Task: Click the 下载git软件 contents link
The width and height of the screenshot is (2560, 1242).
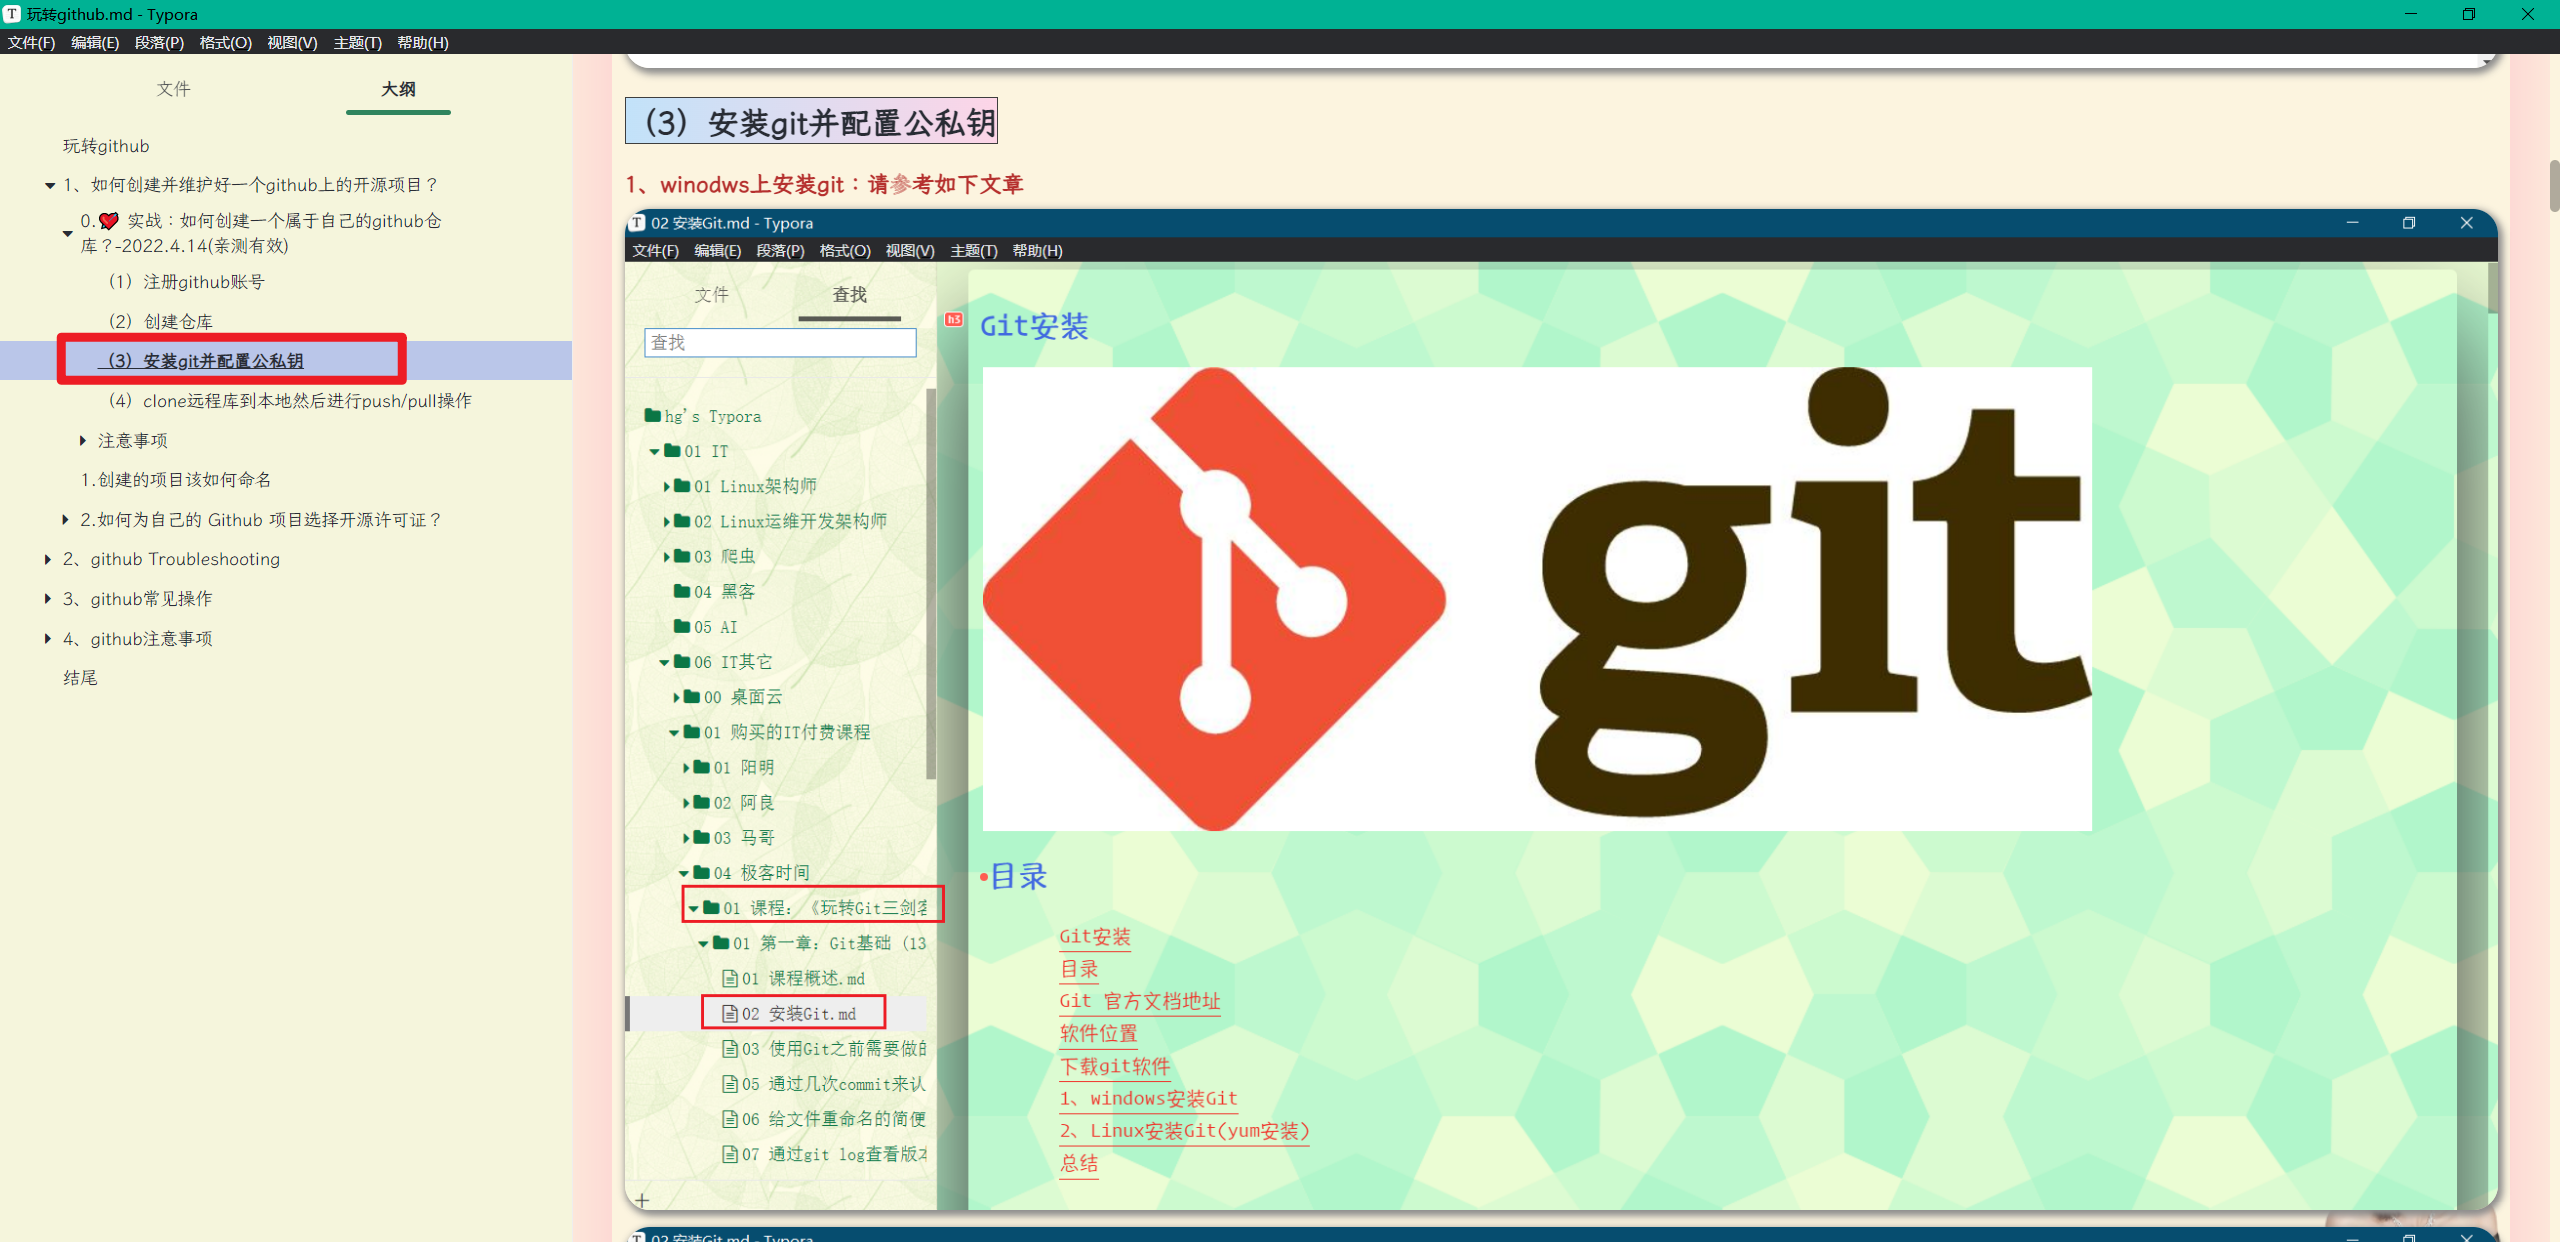Action: [x=1114, y=1066]
